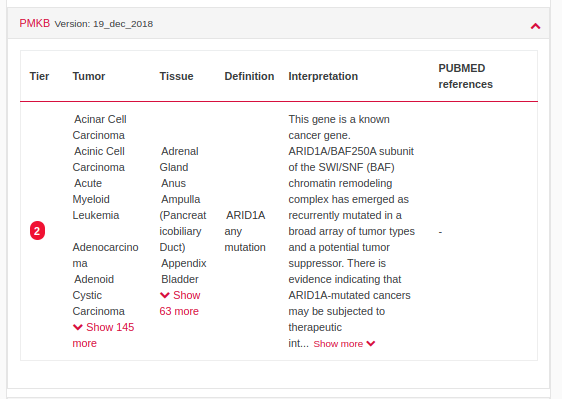Expand the interpretation text with Show more
This screenshot has height=399, width=562.
[344, 344]
